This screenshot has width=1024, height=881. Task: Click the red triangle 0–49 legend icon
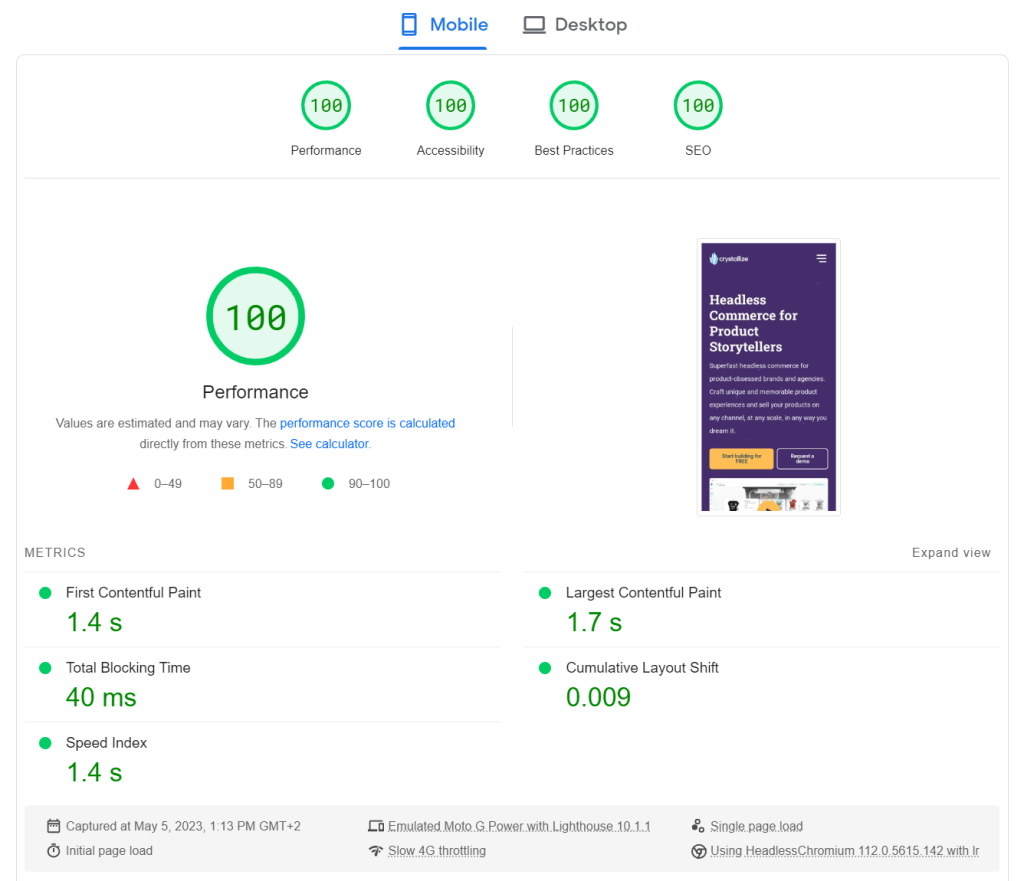pyautogui.click(x=133, y=484)
